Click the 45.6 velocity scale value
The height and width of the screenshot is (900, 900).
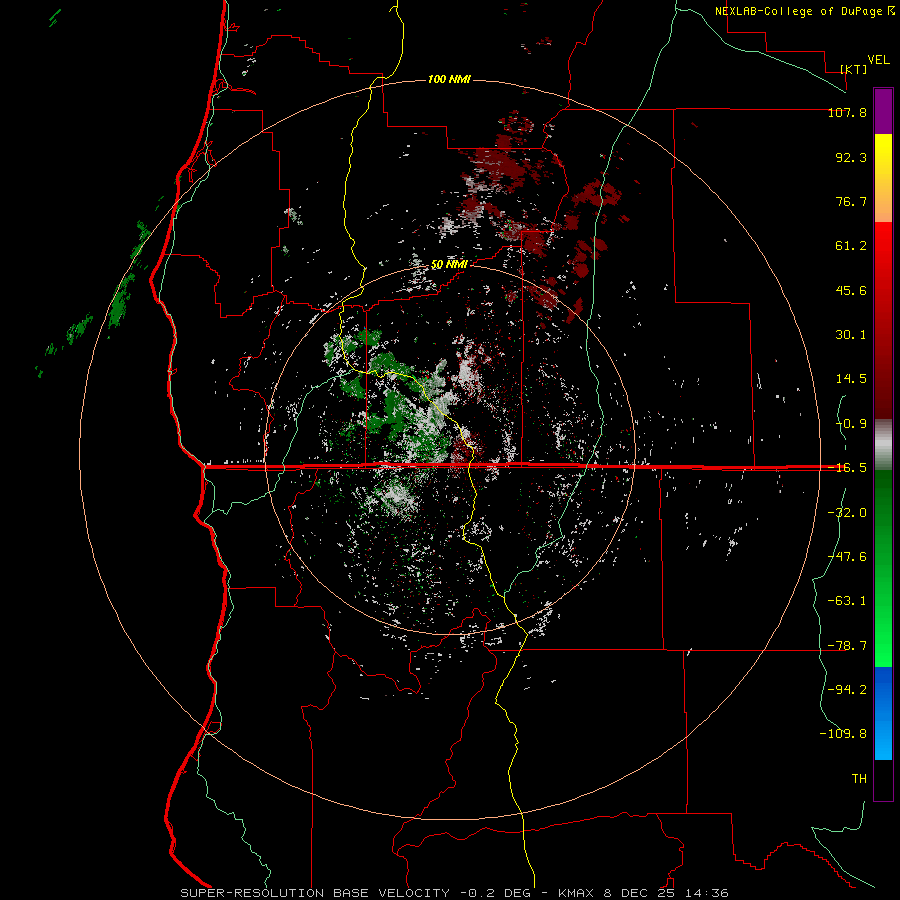[x=851, y=290]
